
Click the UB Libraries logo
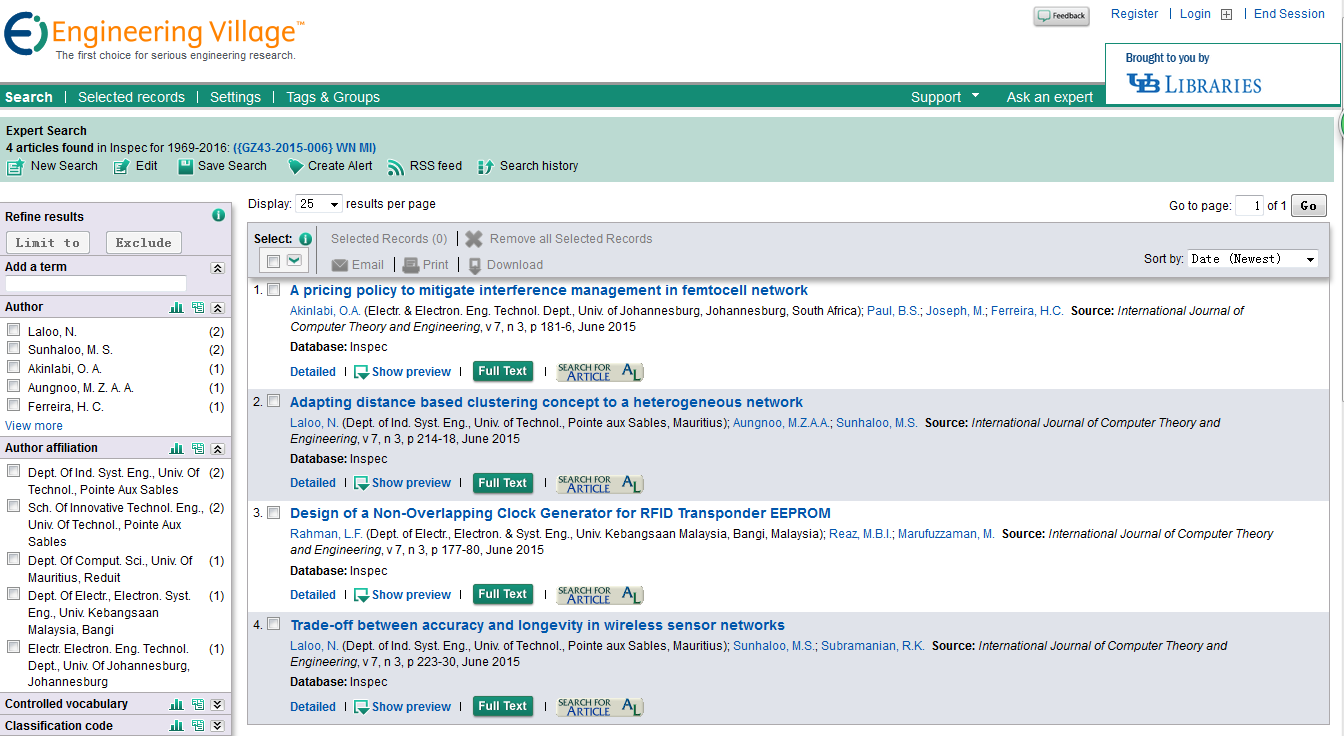pyautogui.click(x=1194, y=84)
